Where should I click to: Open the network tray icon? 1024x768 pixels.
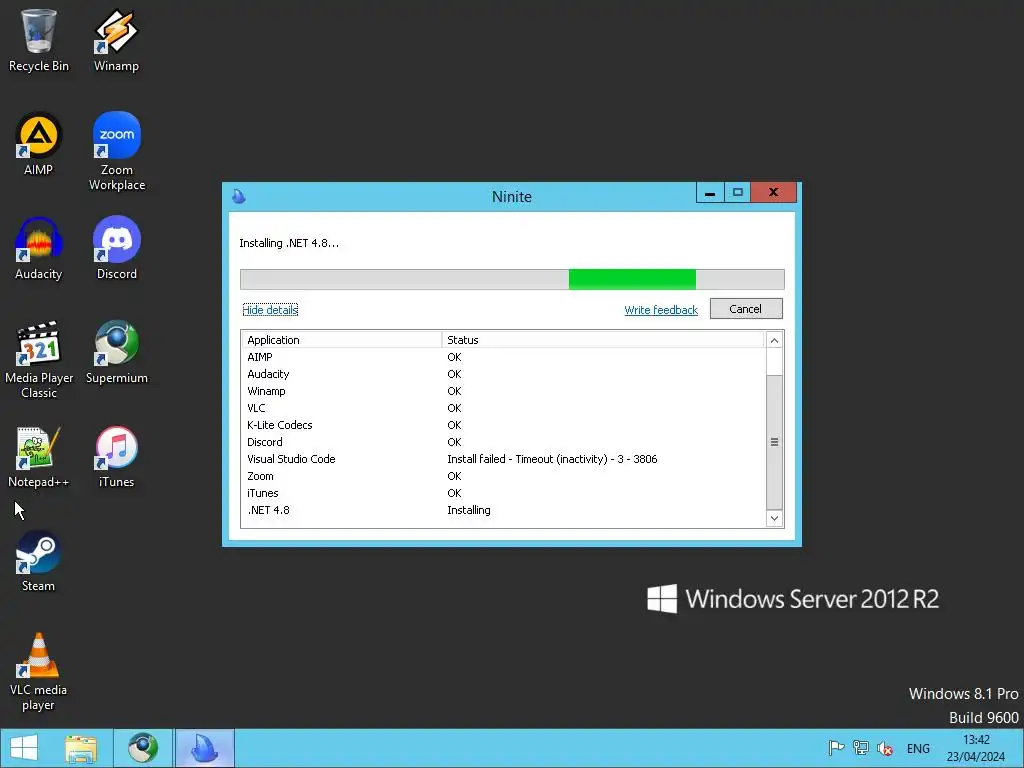click(861, 748)
